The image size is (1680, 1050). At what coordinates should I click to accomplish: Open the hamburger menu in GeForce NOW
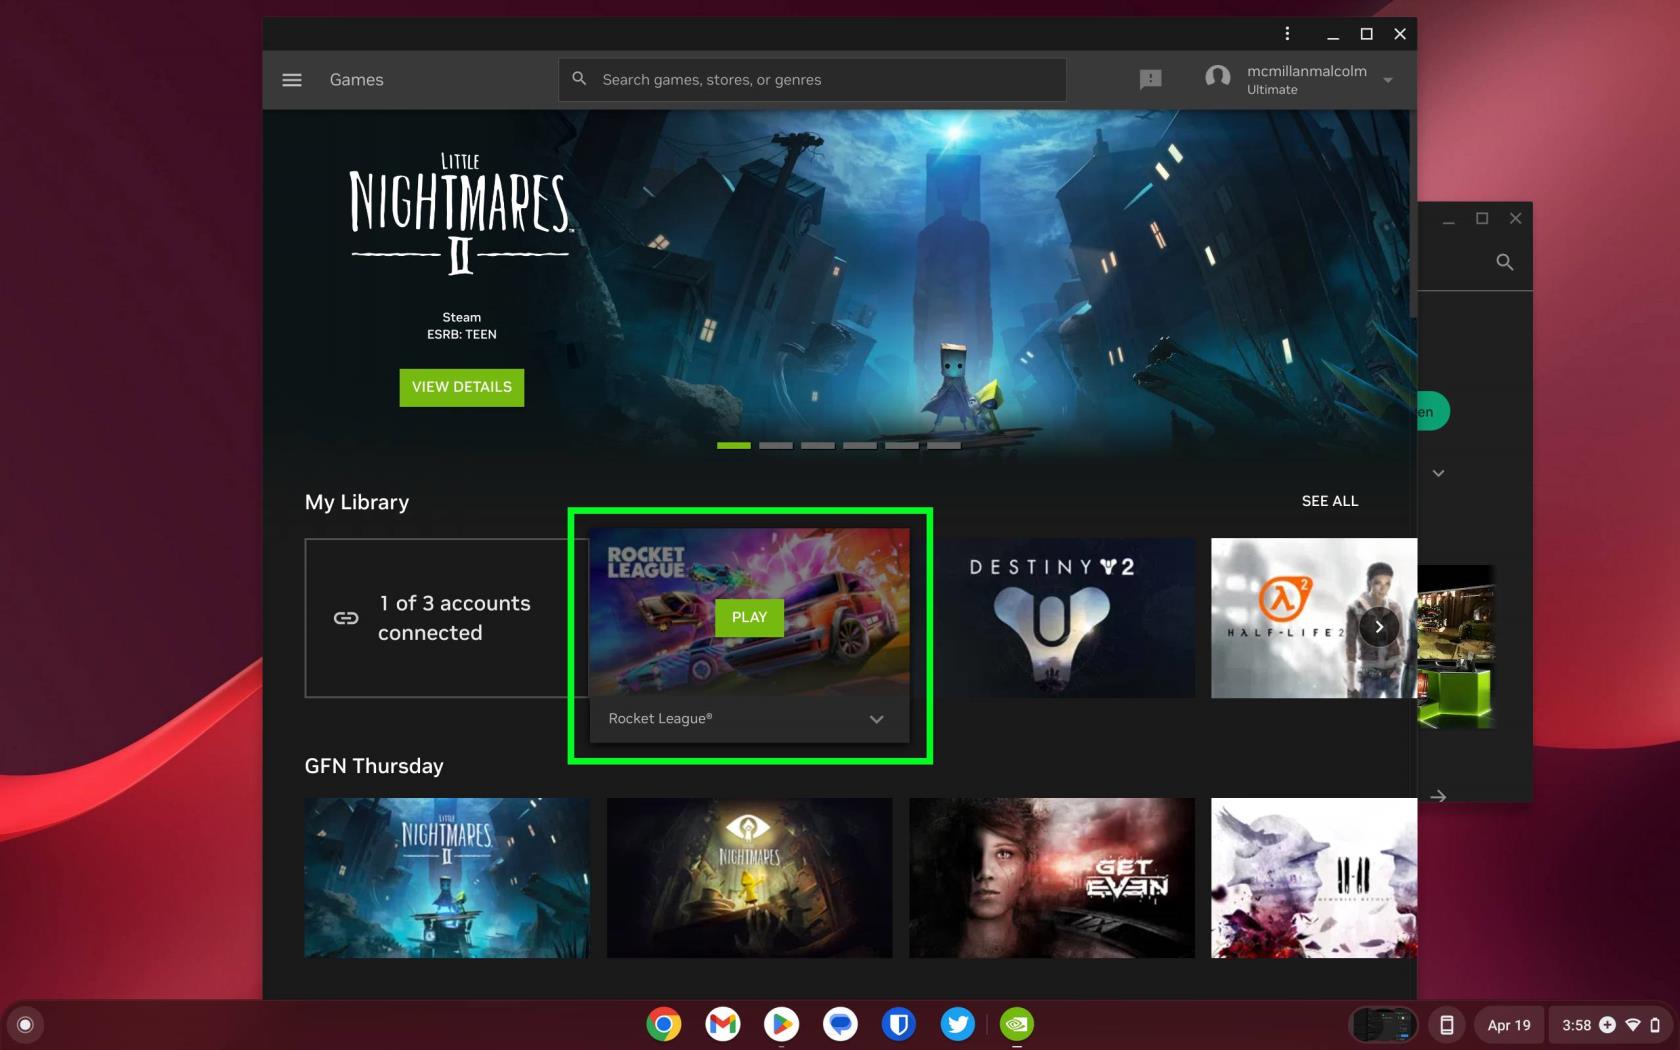click(x=292, y=80)
